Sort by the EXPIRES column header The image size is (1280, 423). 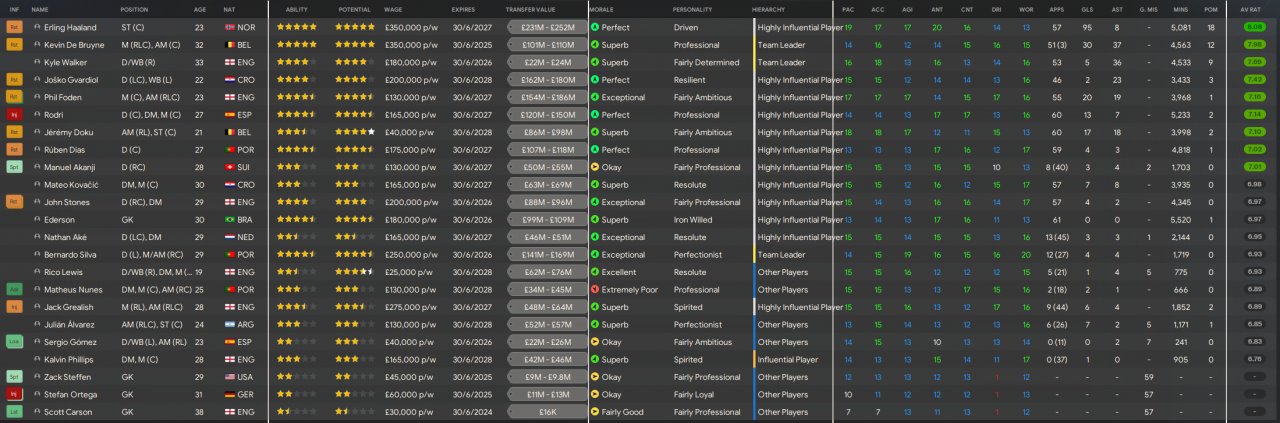pyautogui.click(x=463, y=9)
